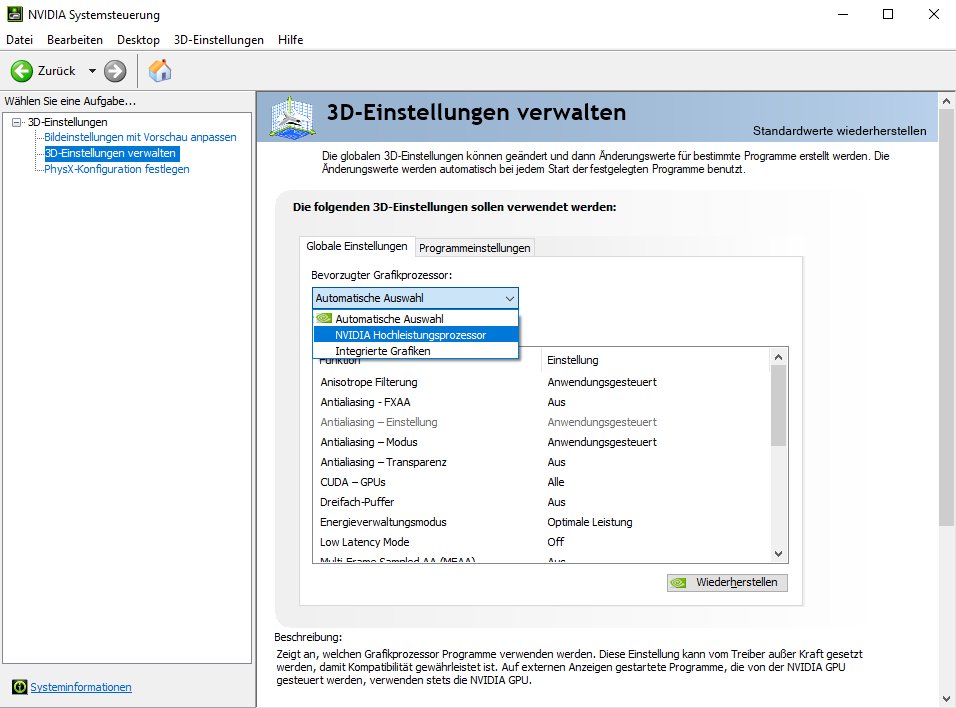
Task: Click NVIDIA Systemsteuerung title bar icon
Action: 15,14
